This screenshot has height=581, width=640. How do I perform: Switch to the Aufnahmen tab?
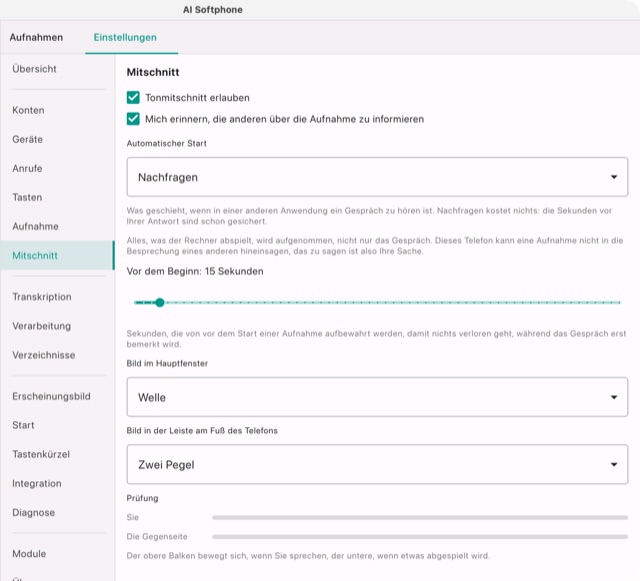36,38
